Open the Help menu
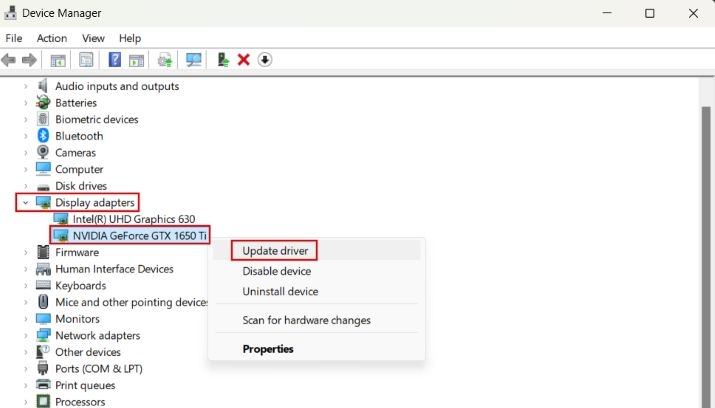The image size is (715, 408). (130, 38)
